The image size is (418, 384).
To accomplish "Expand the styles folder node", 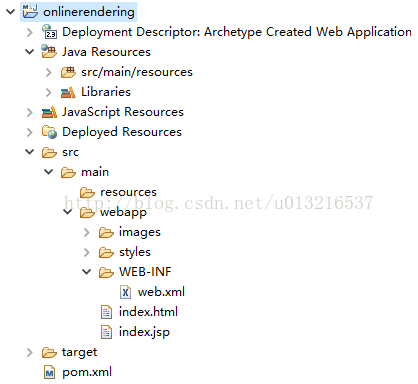I will click(87, 252).
